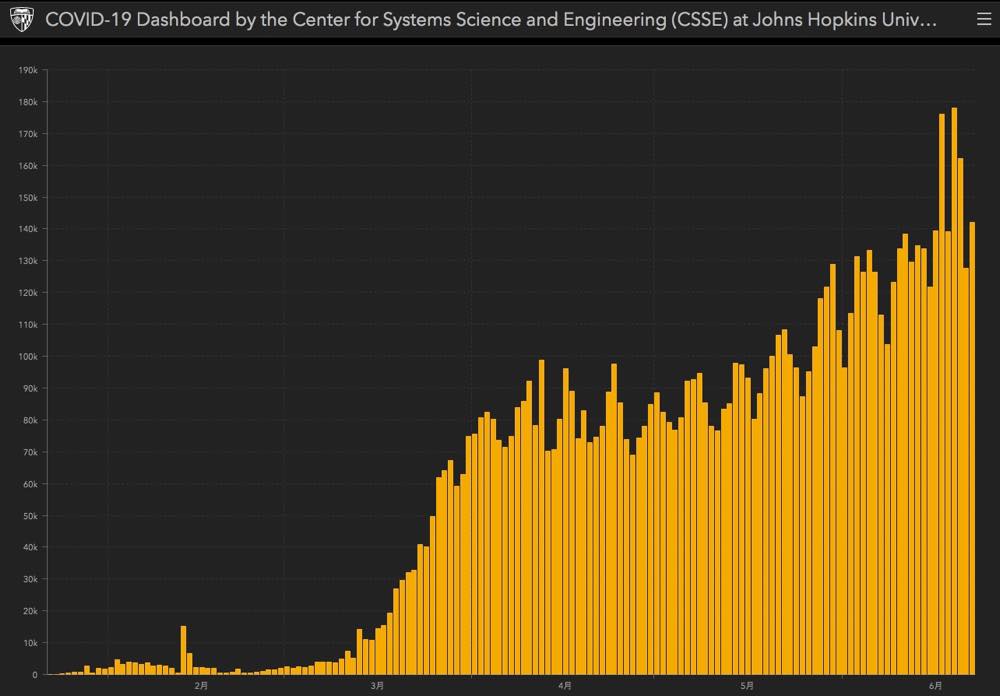Click the 130k y-axis label

[x=28, y=261]
